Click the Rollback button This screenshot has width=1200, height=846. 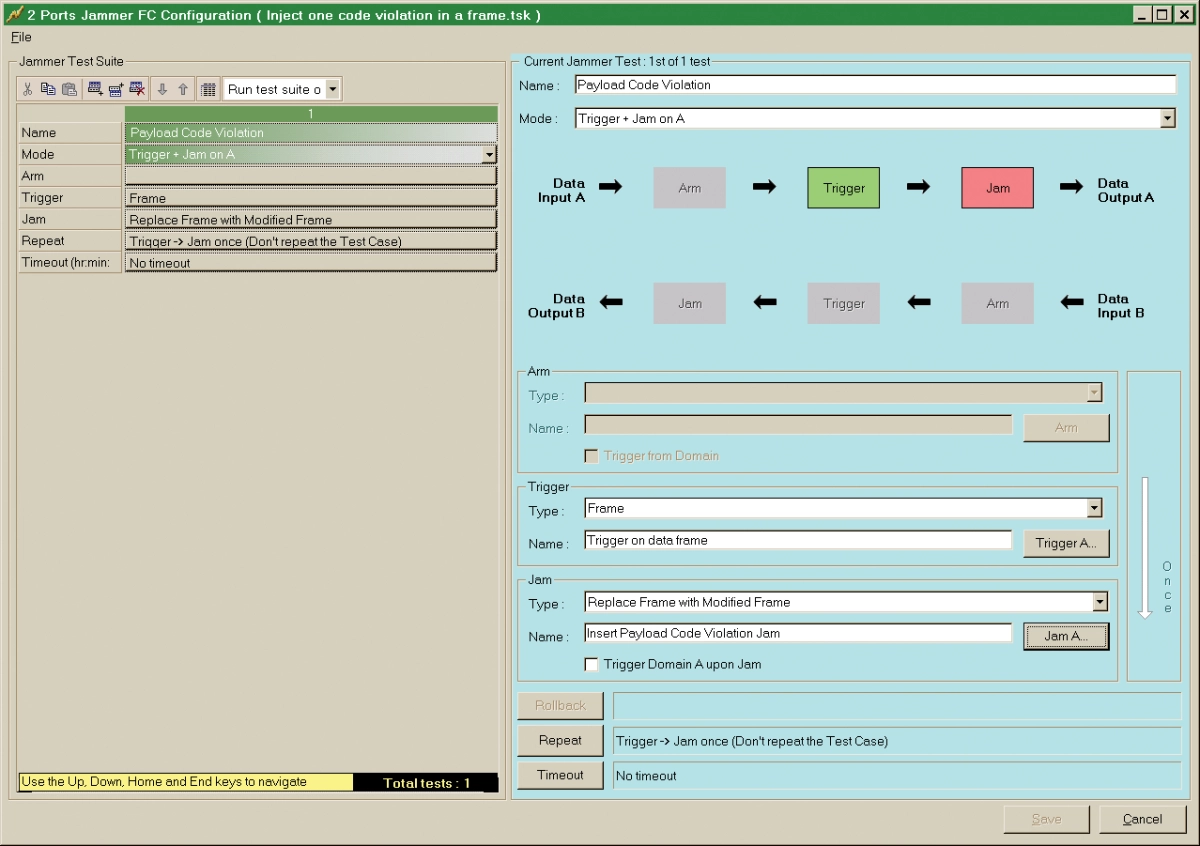coord(560,705)
